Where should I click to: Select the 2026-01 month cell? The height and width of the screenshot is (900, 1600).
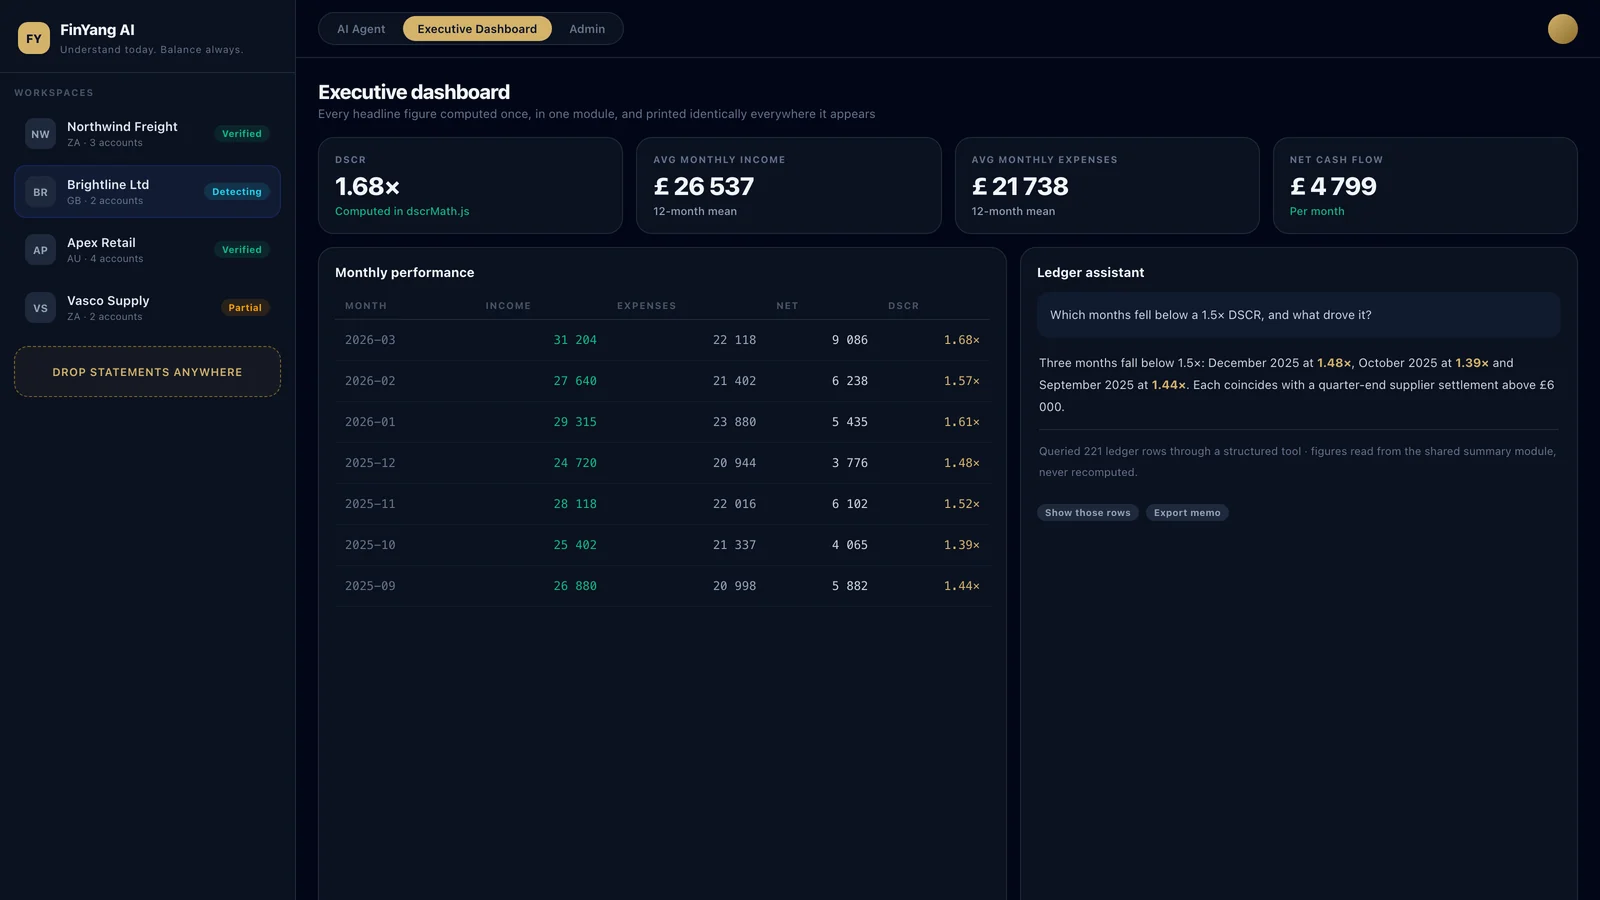coord(370,422)
